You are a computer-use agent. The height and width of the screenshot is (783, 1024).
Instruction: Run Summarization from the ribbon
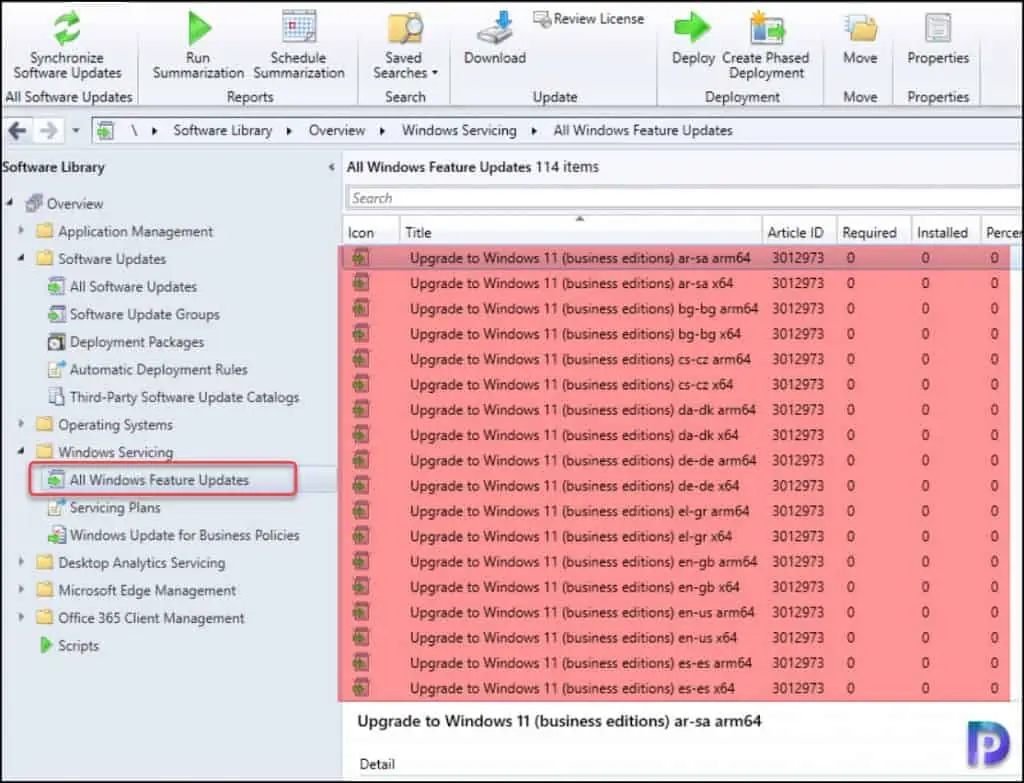point(198,46)
